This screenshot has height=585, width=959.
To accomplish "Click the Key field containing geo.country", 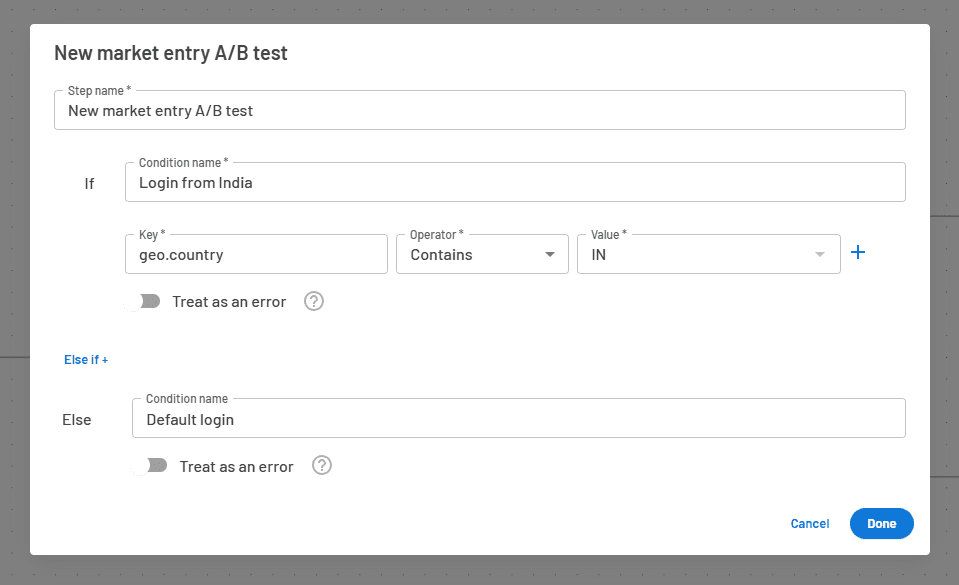I will click(256, 254).
